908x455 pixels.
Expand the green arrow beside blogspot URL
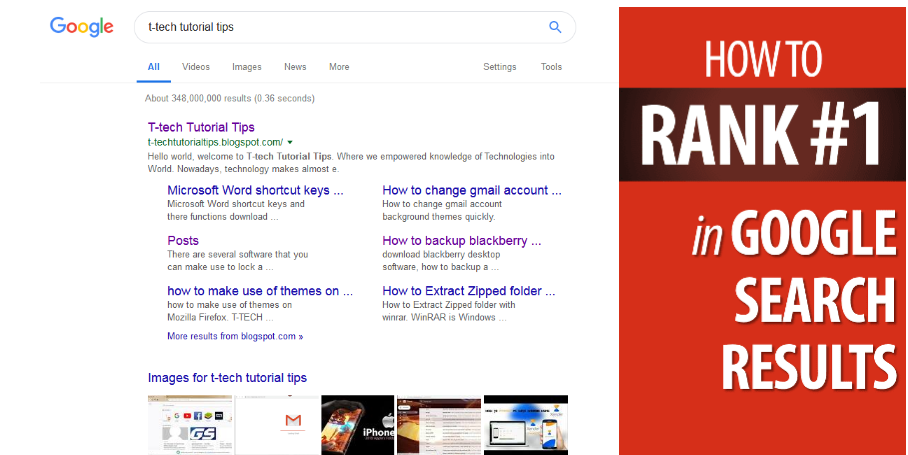tap(290, 142)
